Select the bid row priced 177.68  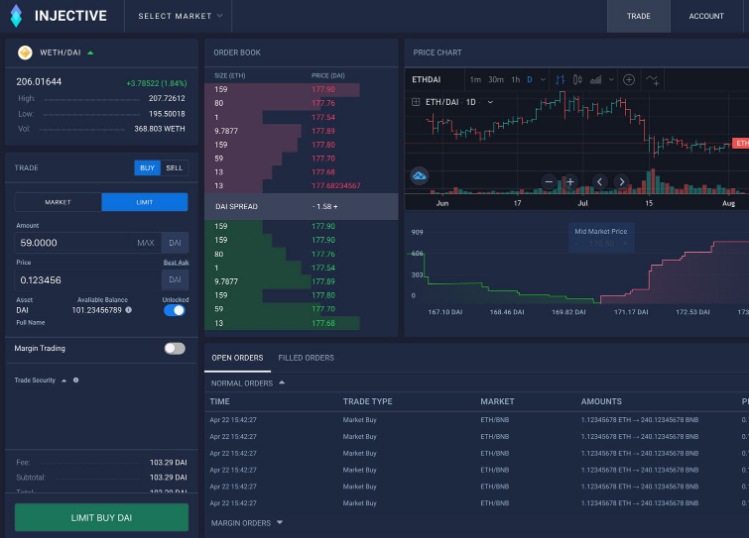[301, 323]
